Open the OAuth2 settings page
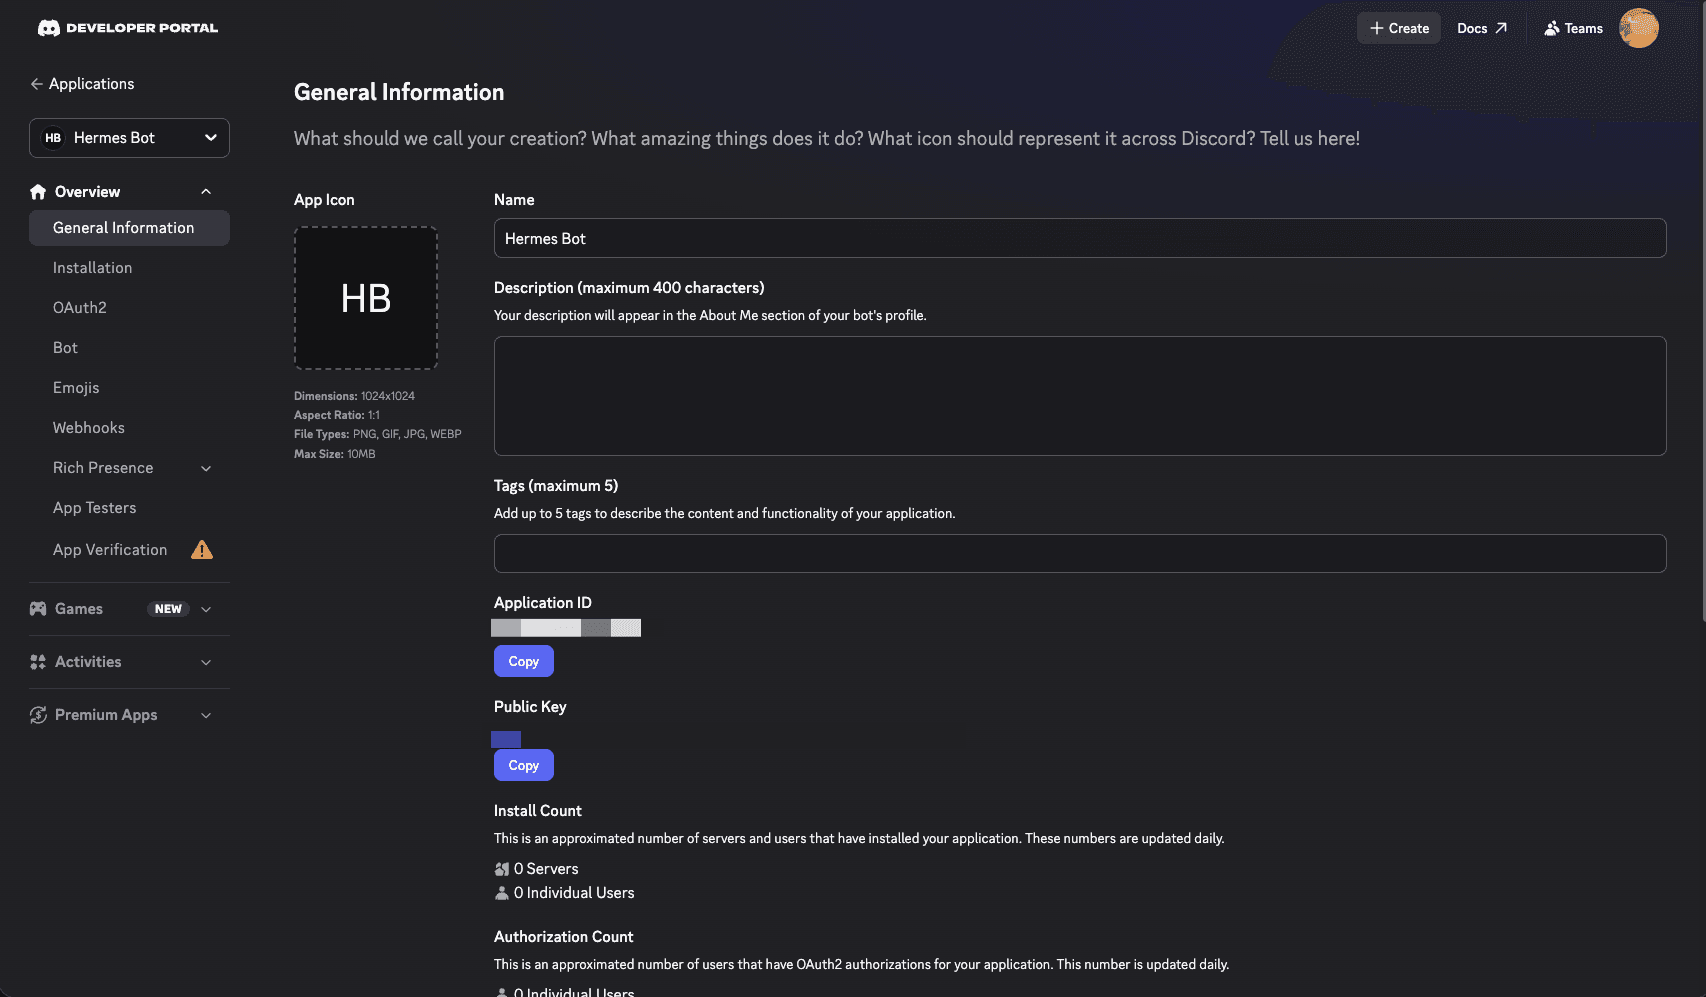This screenshot has width=1706, height=997. 129,308
